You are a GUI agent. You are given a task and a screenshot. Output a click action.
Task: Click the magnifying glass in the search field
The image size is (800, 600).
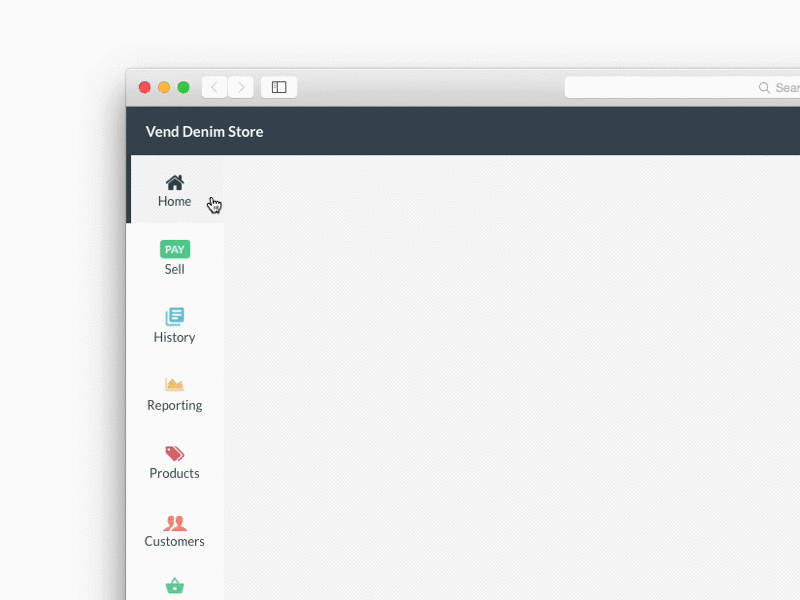click(763, 87)
